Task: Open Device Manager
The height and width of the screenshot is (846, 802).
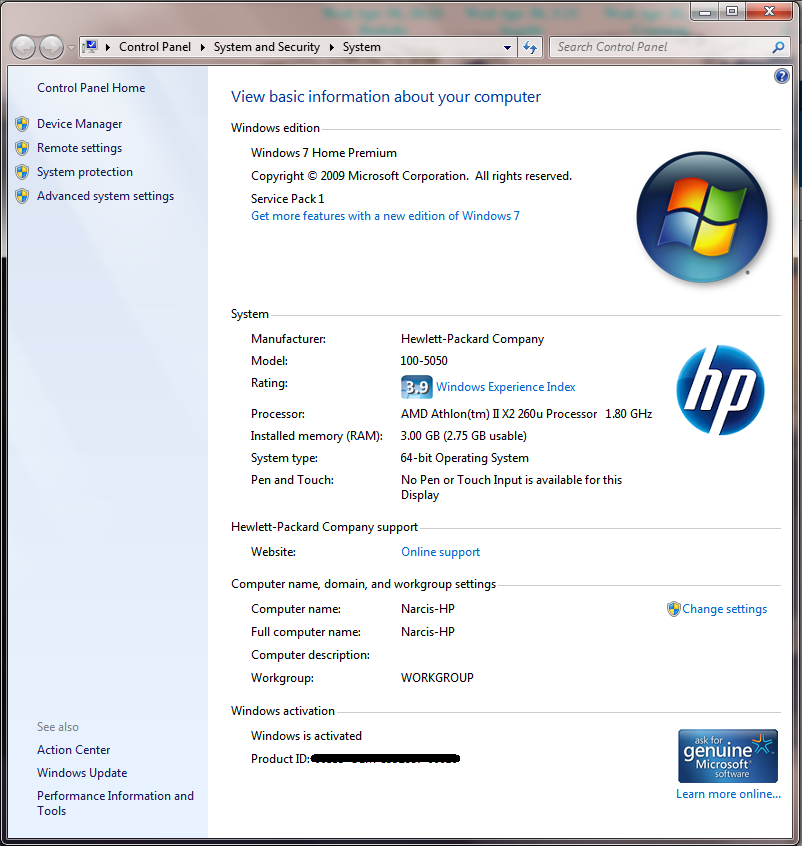Action: [x=79, y=124]
